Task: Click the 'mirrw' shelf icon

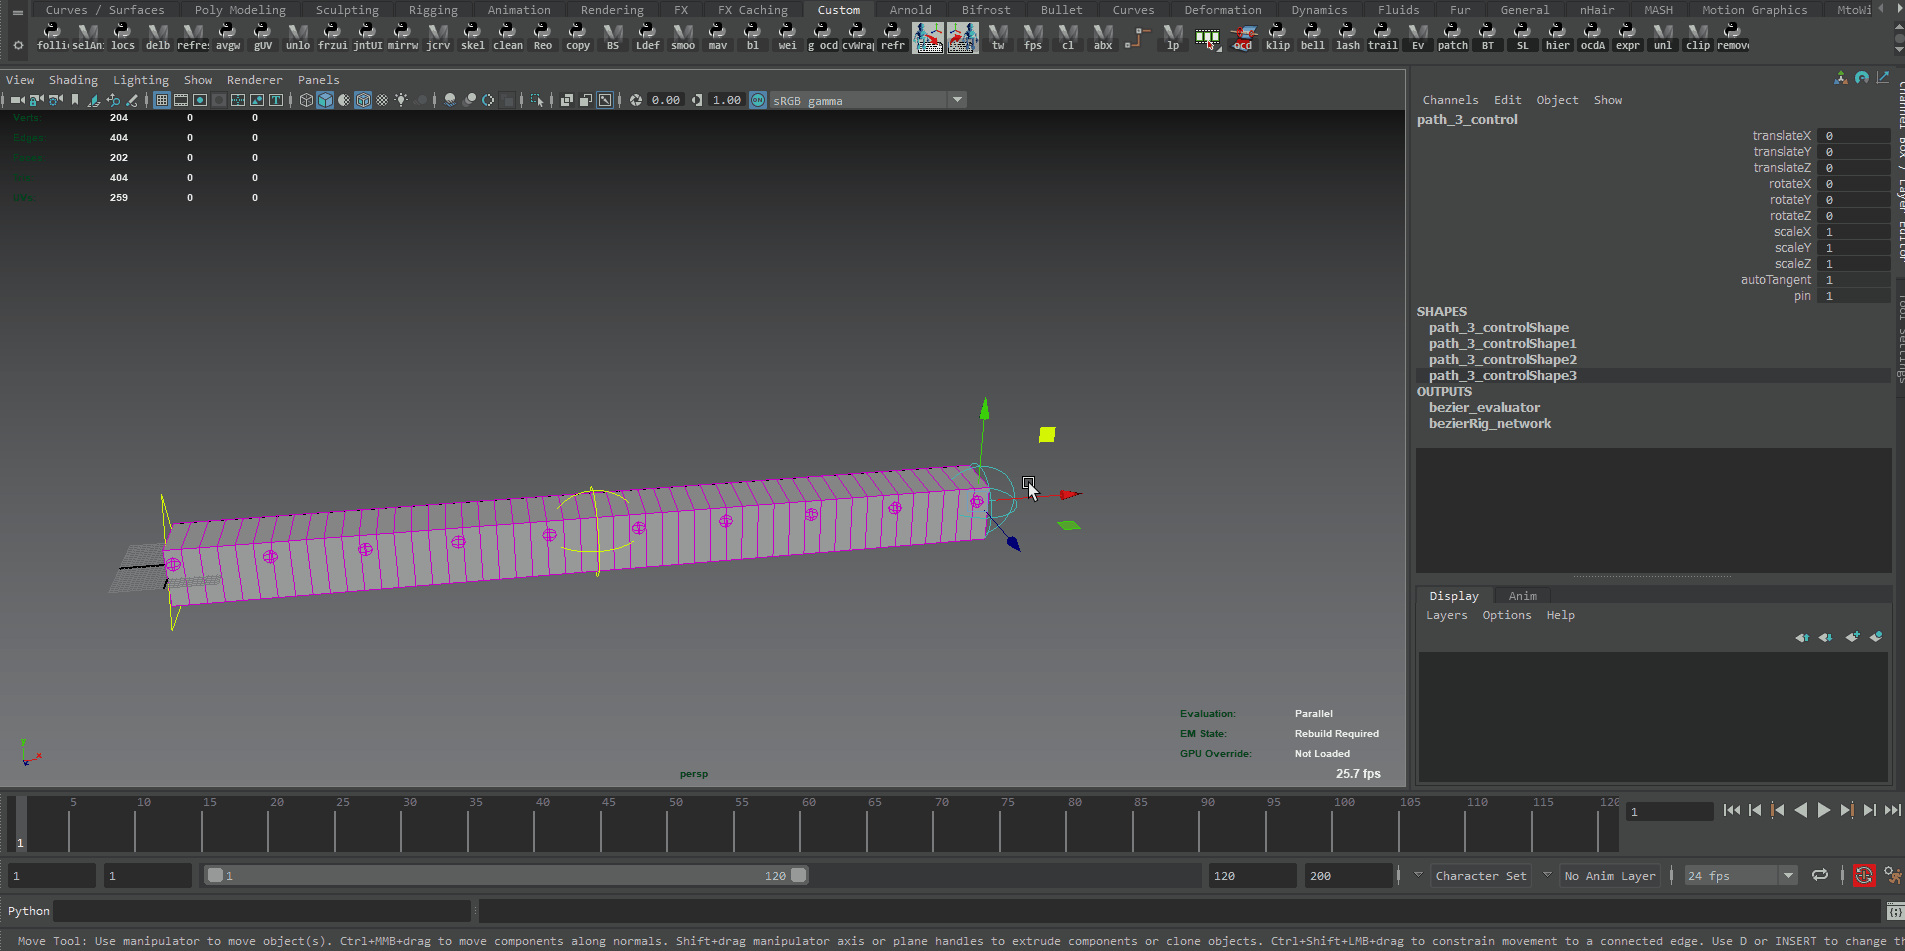Action: [x=402, y=37]
